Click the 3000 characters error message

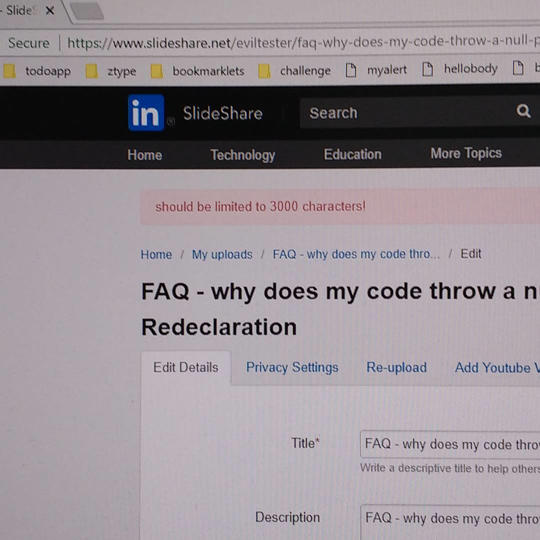pyautogui.click(x=260, y=207)
